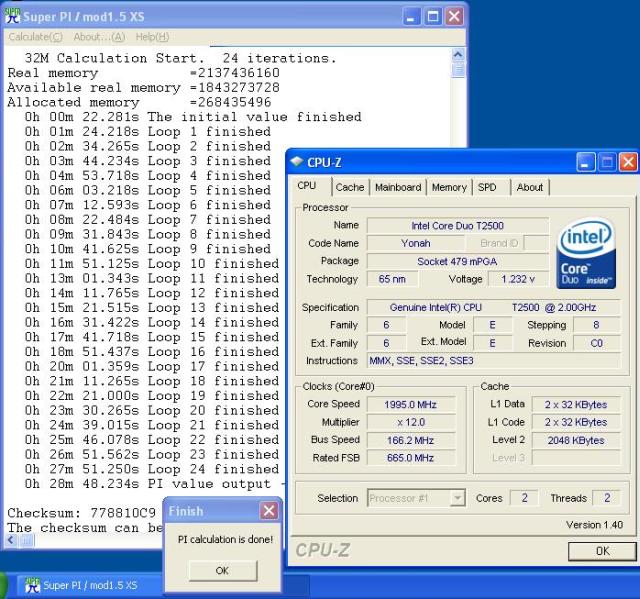Click the Checksum: 778810C9 line
The height and width of the screenshot is (599, 640).
pos(82,512)
